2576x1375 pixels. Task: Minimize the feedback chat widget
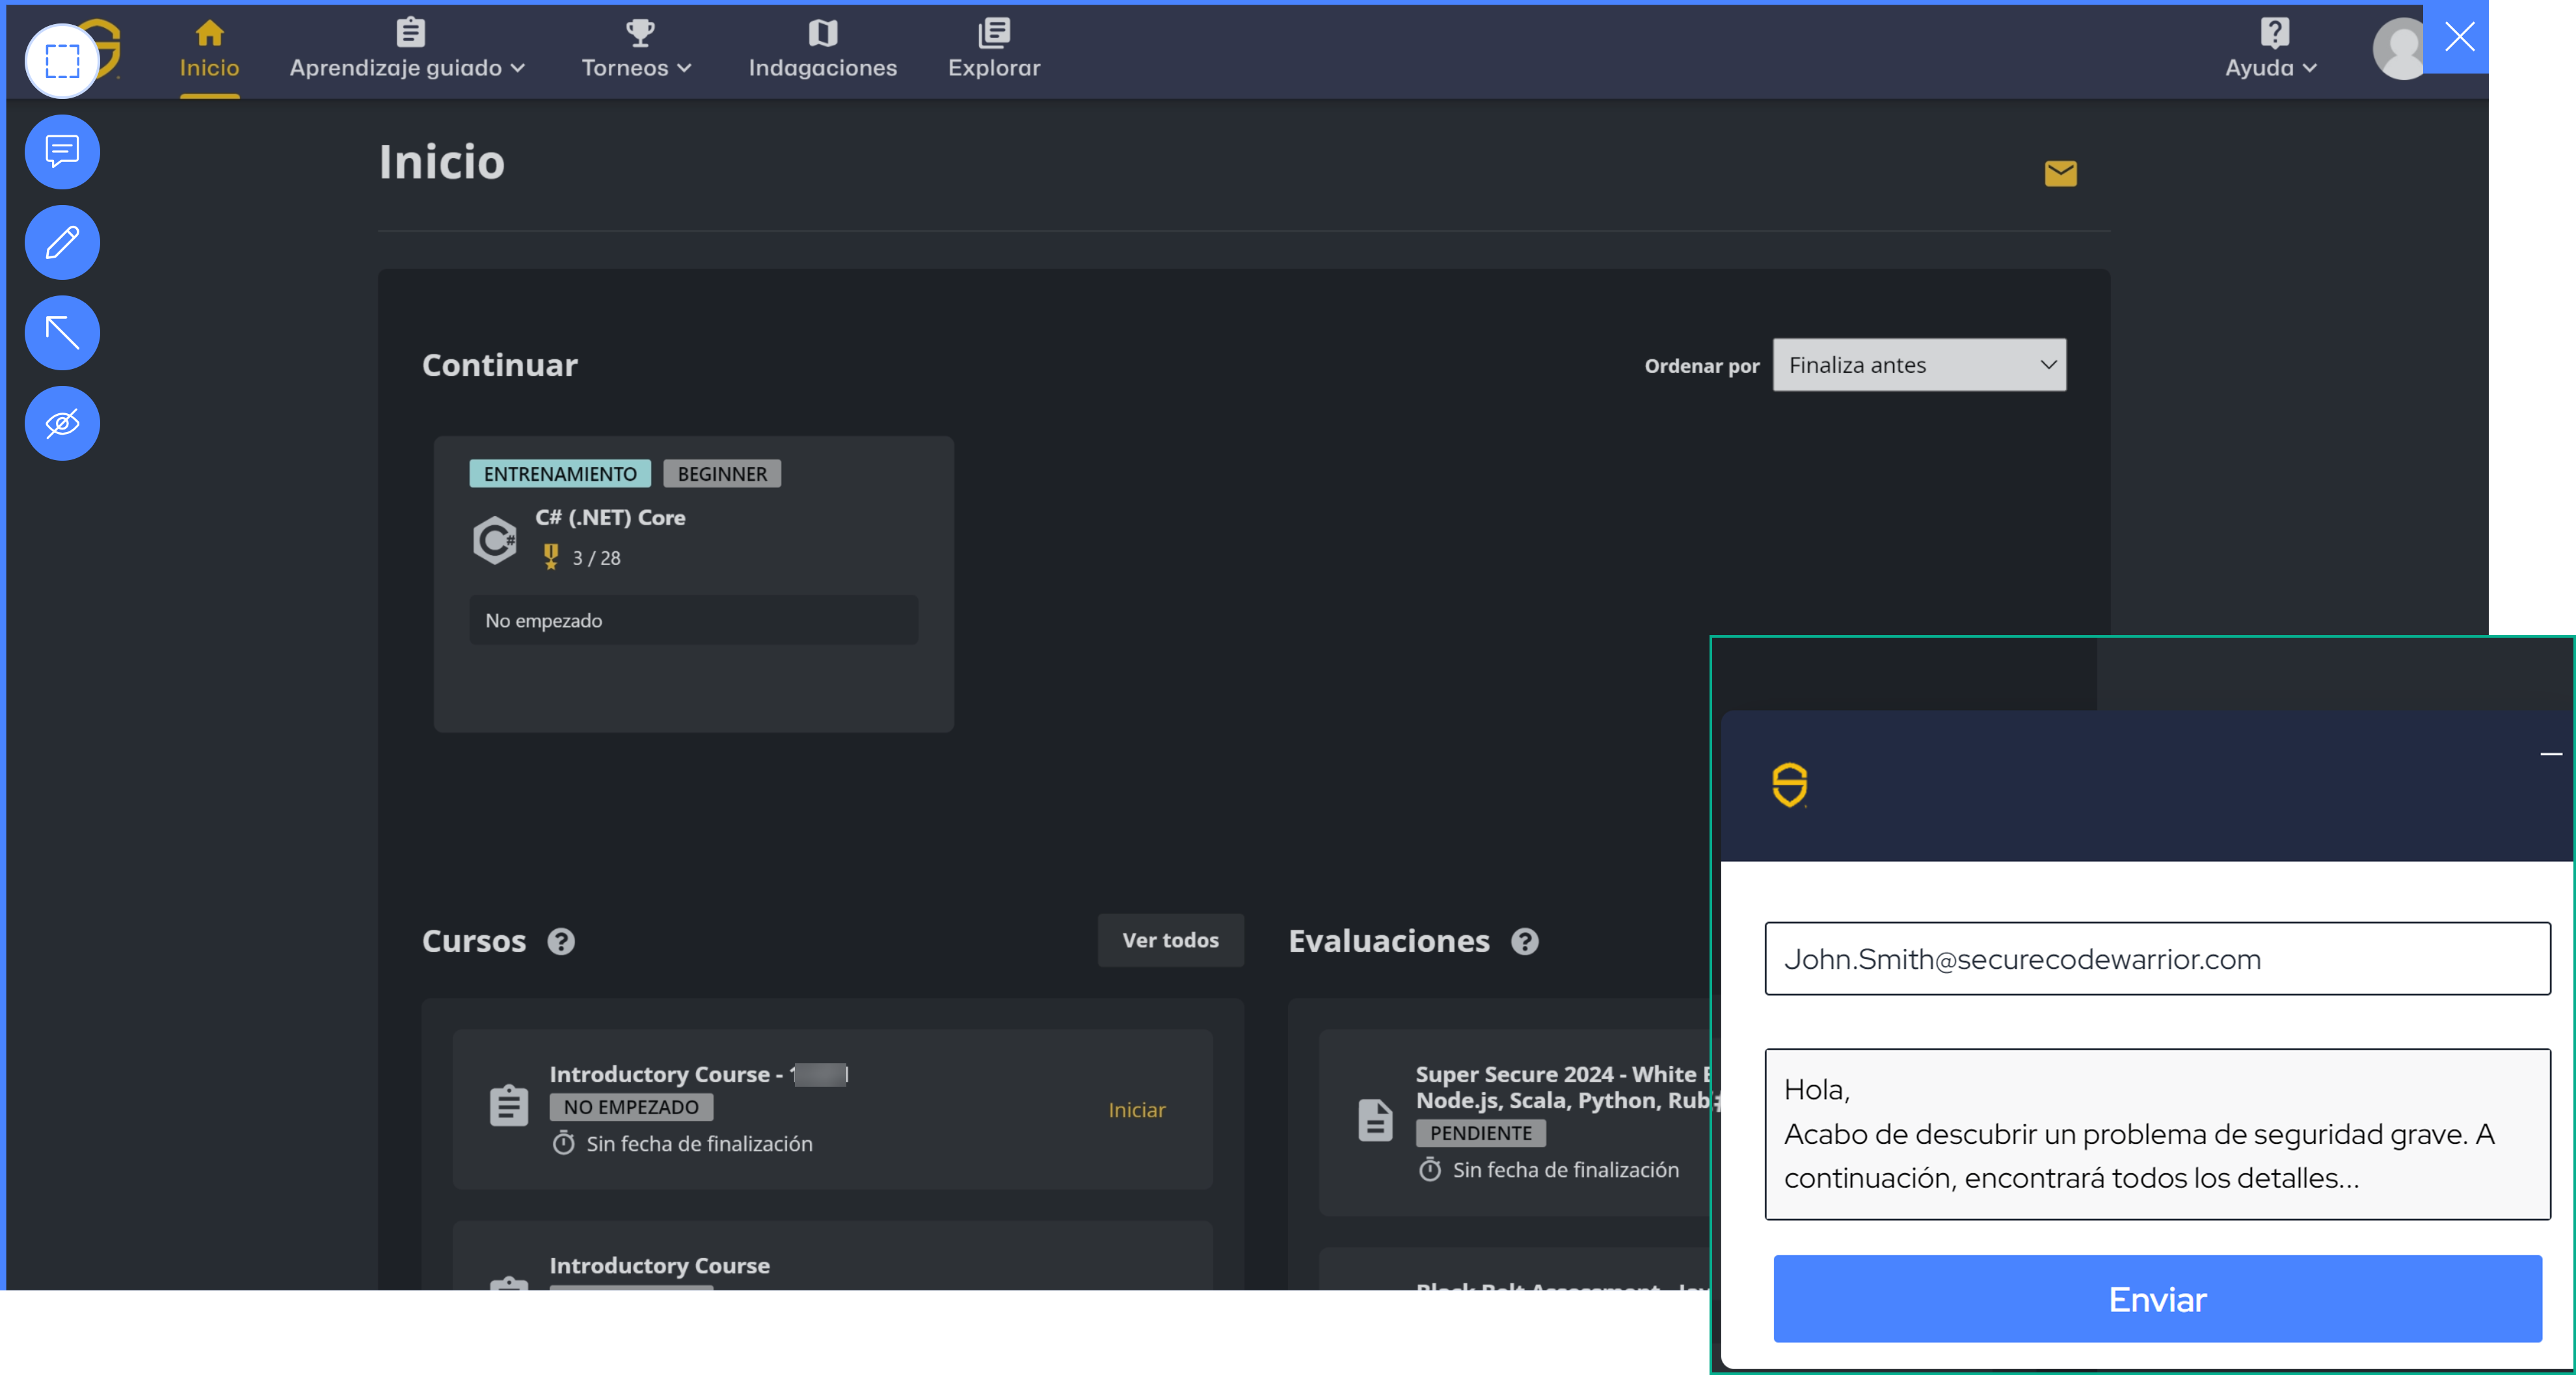(x=2550, y=754)
